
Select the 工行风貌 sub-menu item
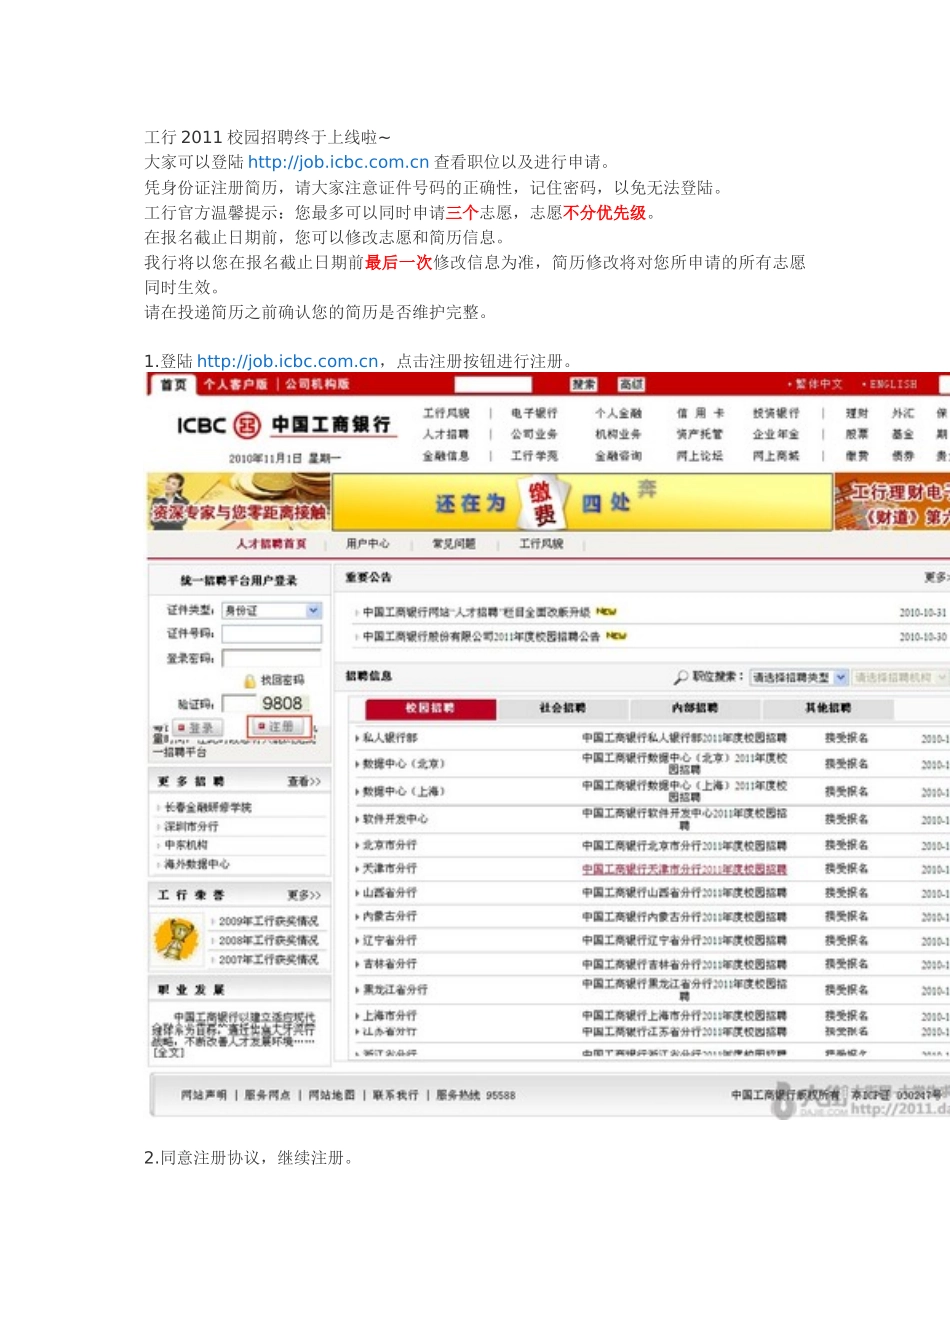[541, 544]
